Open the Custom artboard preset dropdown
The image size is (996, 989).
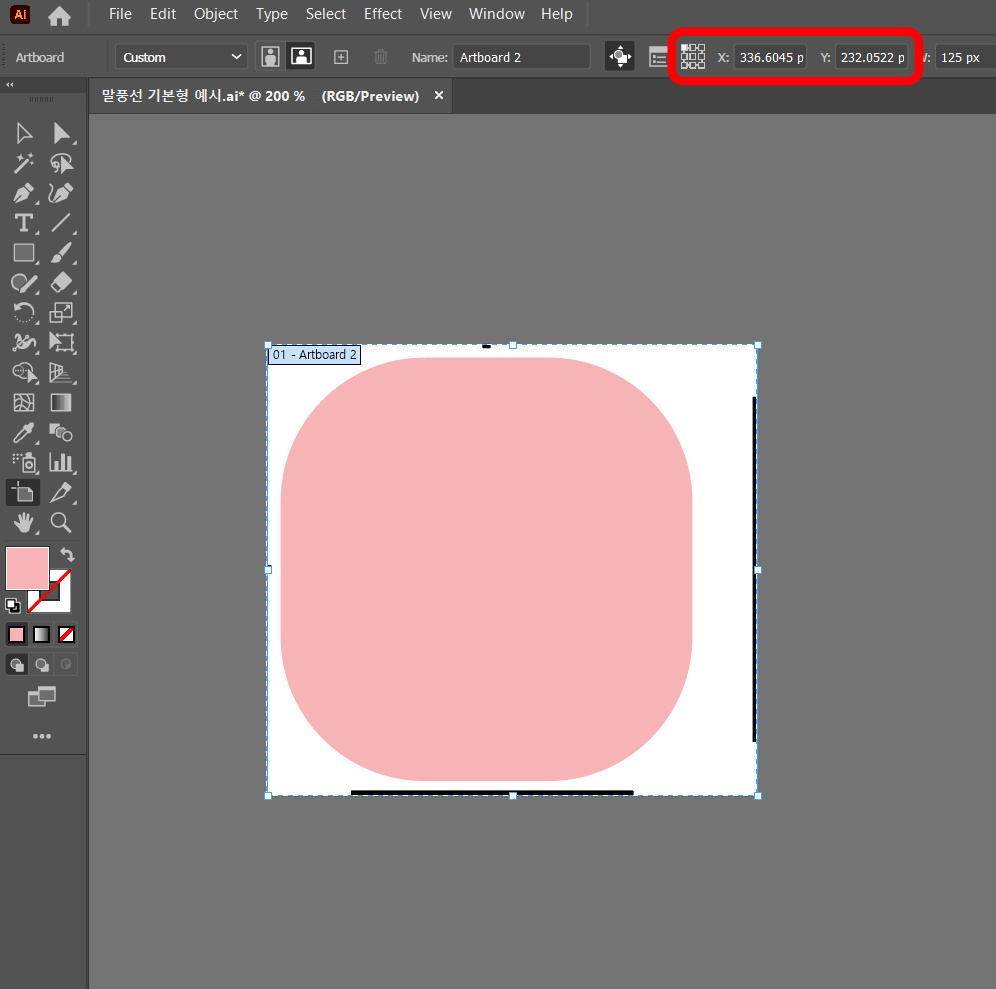click(x=181, y=57)
